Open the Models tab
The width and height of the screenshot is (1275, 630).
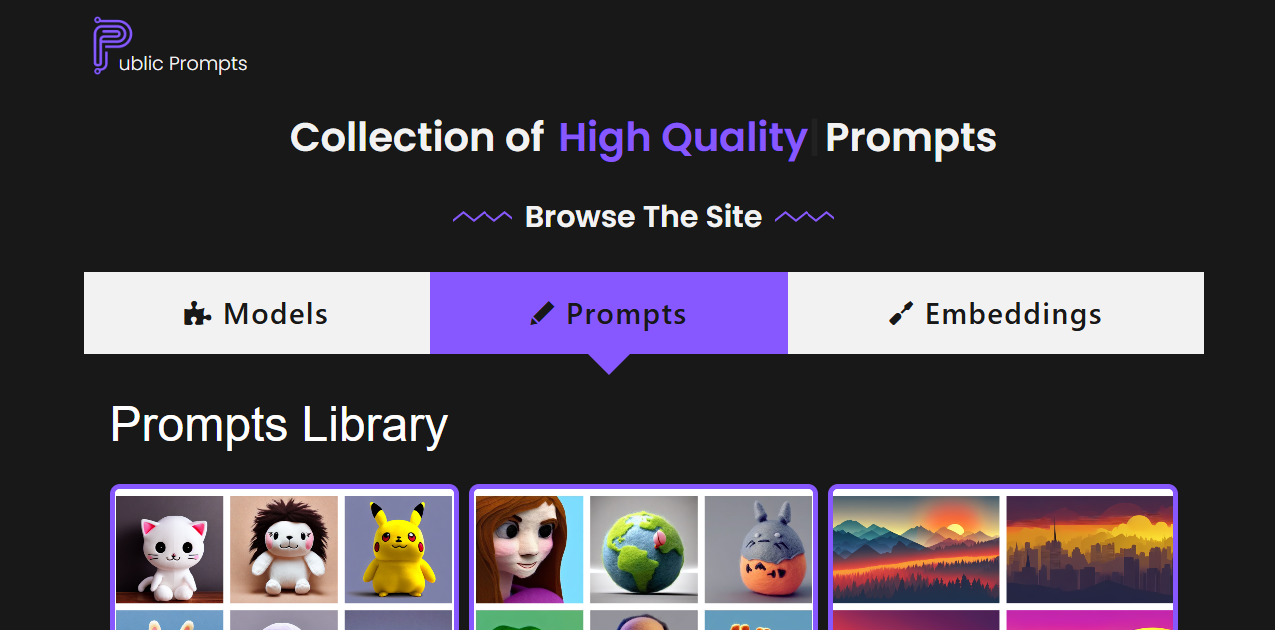(257, 313)
